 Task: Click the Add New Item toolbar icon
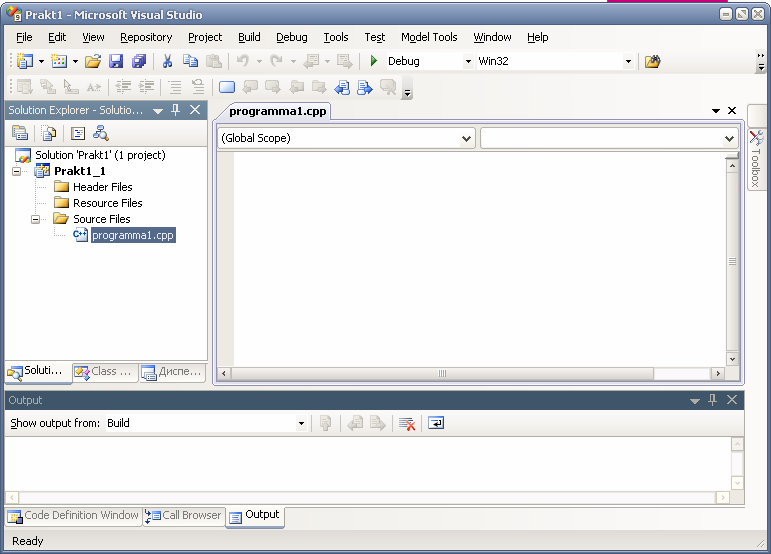(x=59, y=61)
